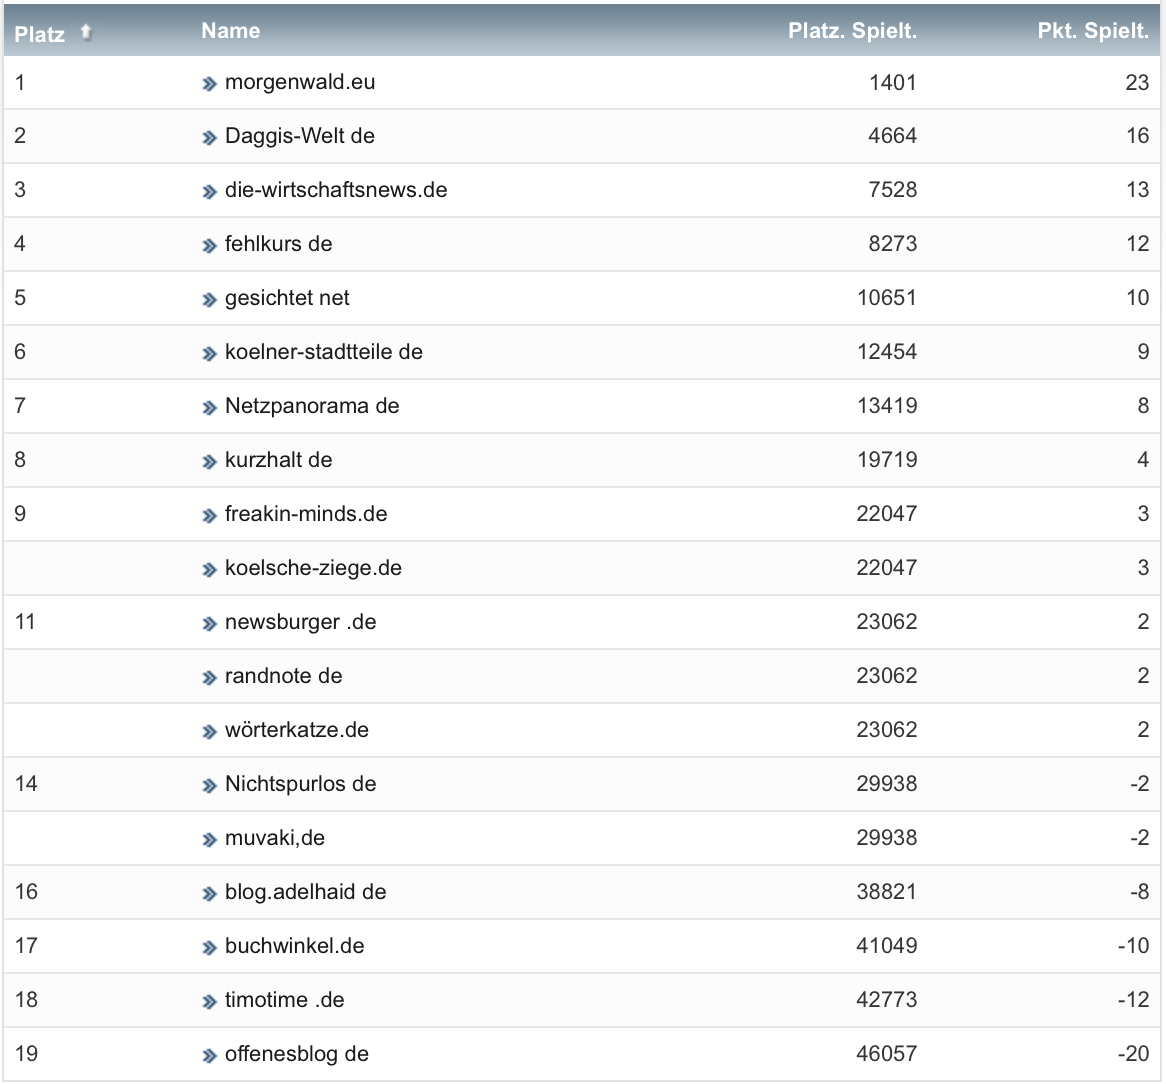Click the arrow icon beside koelsche-ziege.de
Image resolution: width=1166 pixels, height=1084 pixels.
209,570
